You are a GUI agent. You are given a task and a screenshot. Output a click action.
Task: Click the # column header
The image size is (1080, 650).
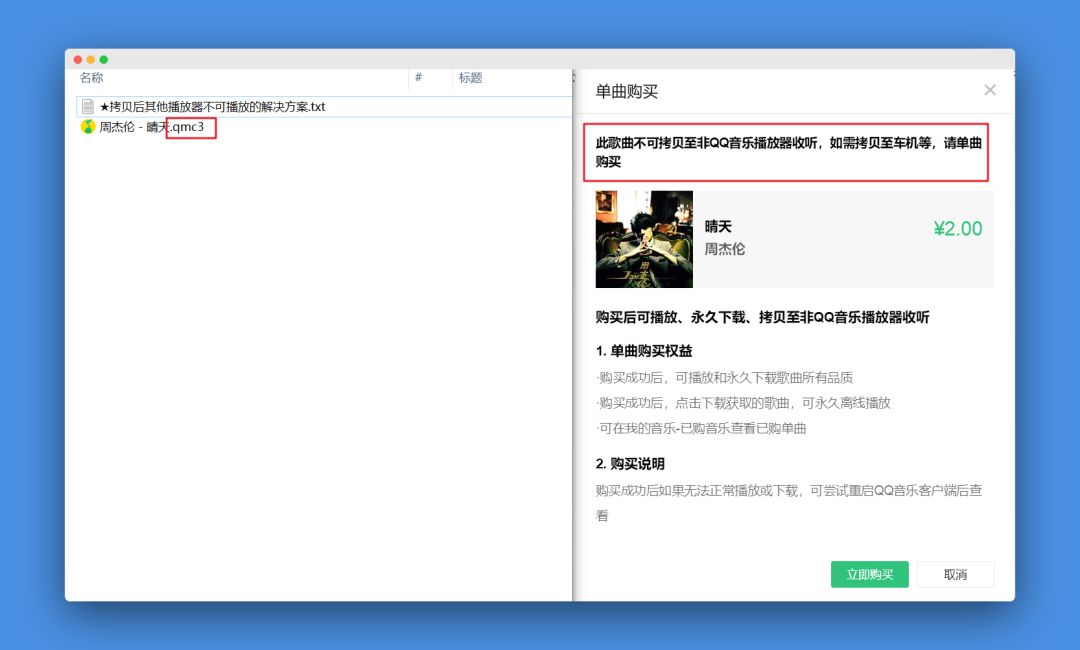click(418, 77)
